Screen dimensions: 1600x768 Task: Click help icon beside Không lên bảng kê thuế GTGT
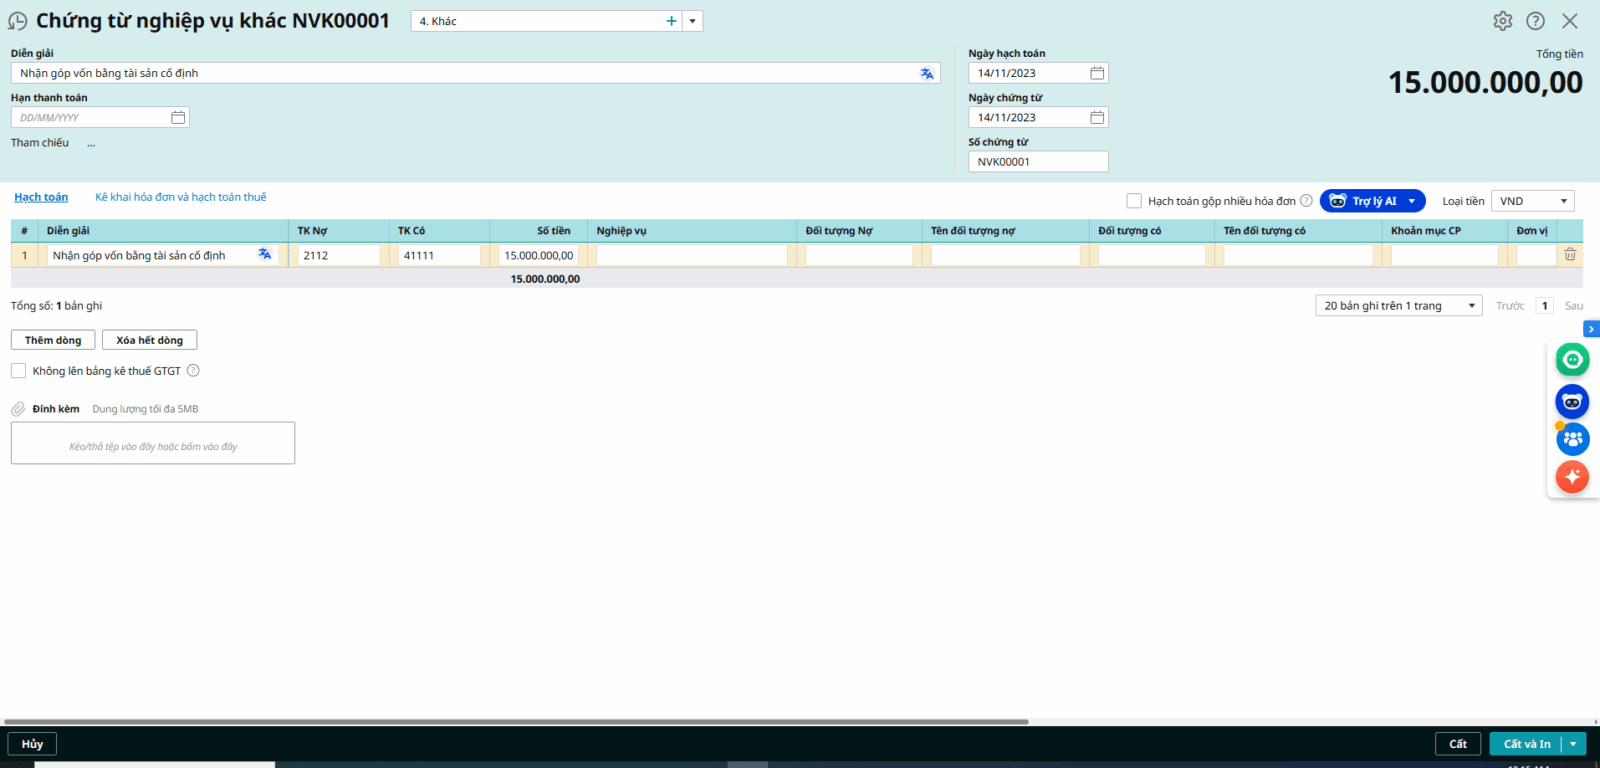[x=193, y=371]
